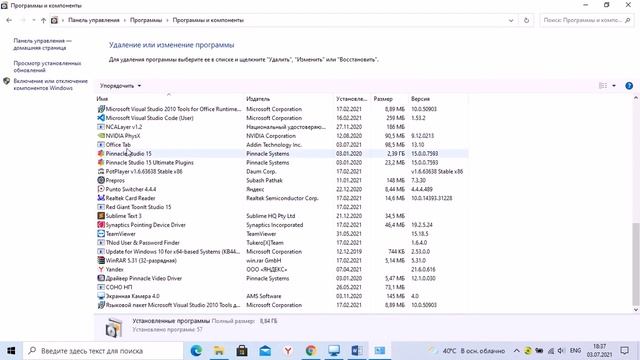Select the Visual Studio Code program icon

(101, 118)
